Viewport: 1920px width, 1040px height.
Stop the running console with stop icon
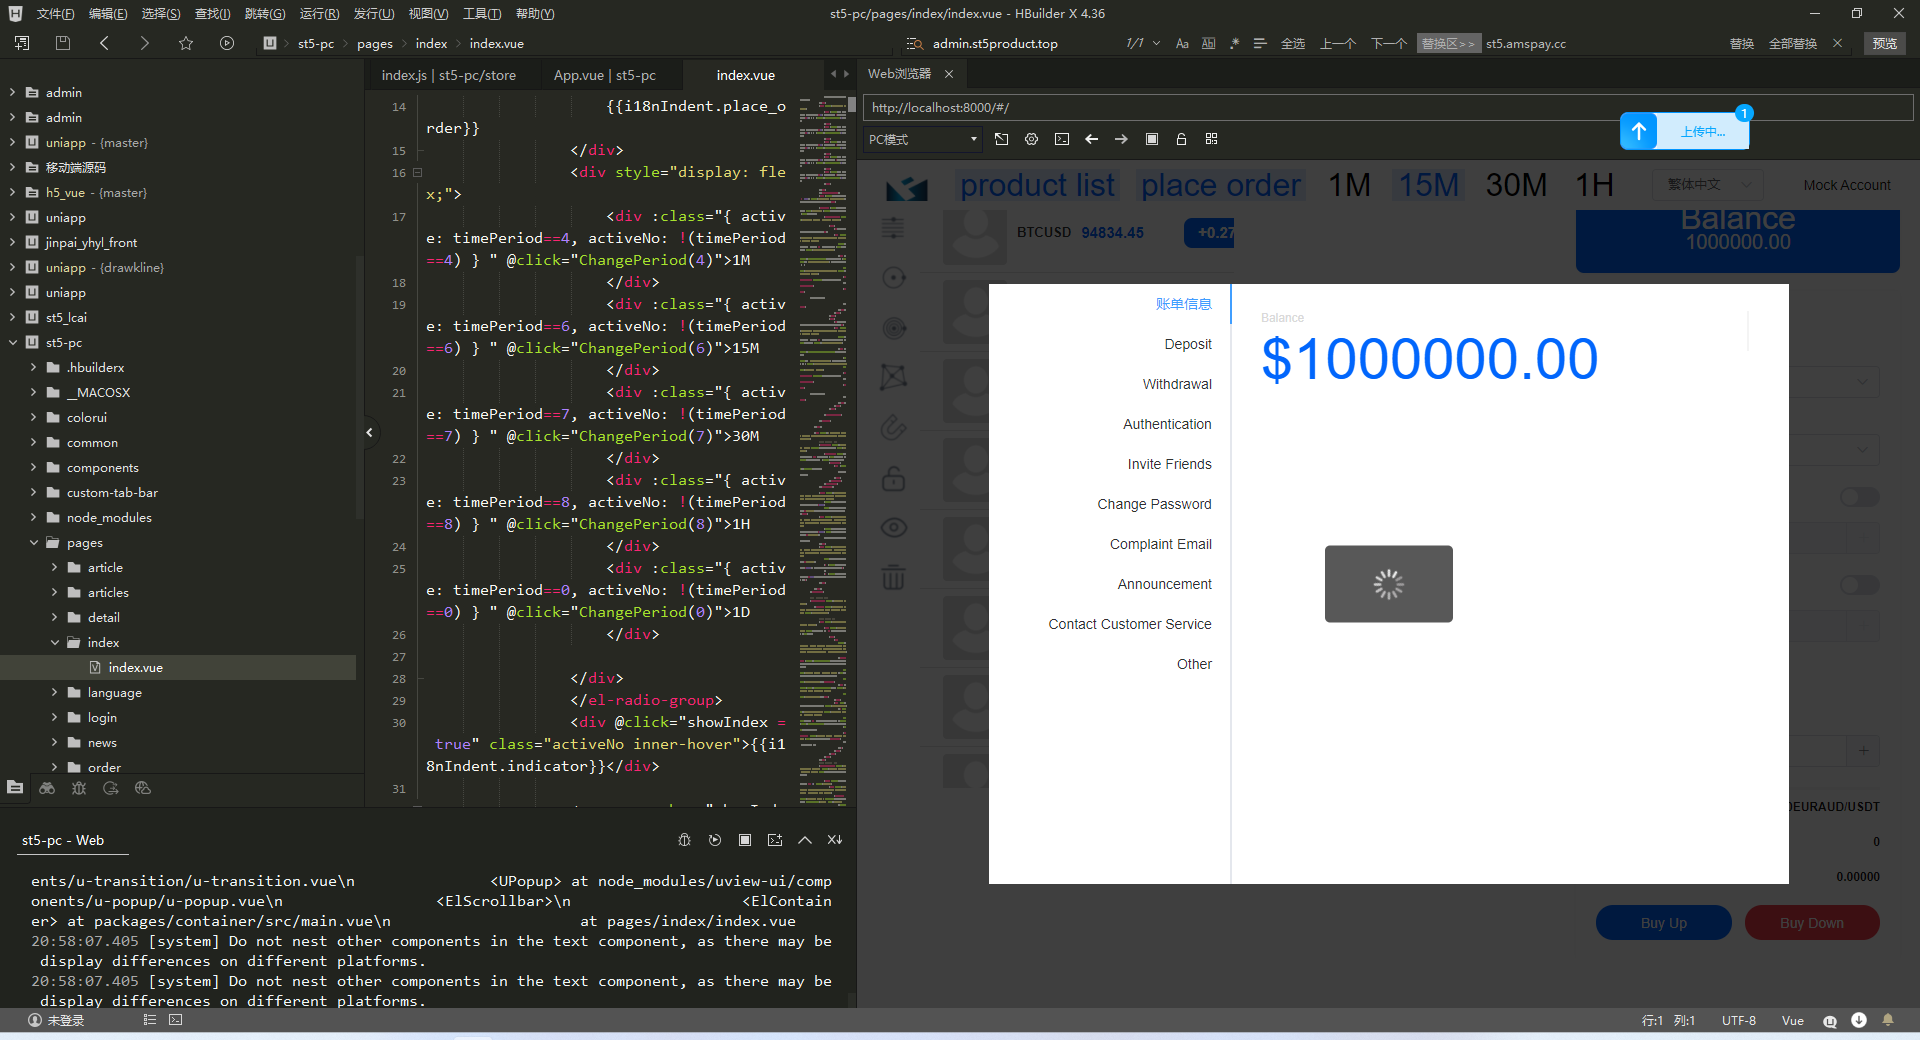(745, 840)
